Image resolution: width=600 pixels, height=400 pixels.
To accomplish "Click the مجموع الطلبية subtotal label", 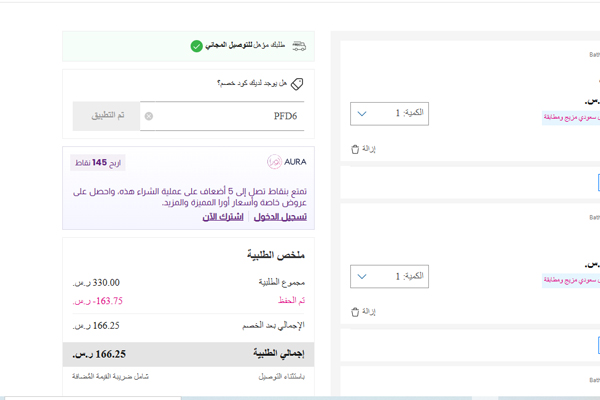I will [282, 282].
